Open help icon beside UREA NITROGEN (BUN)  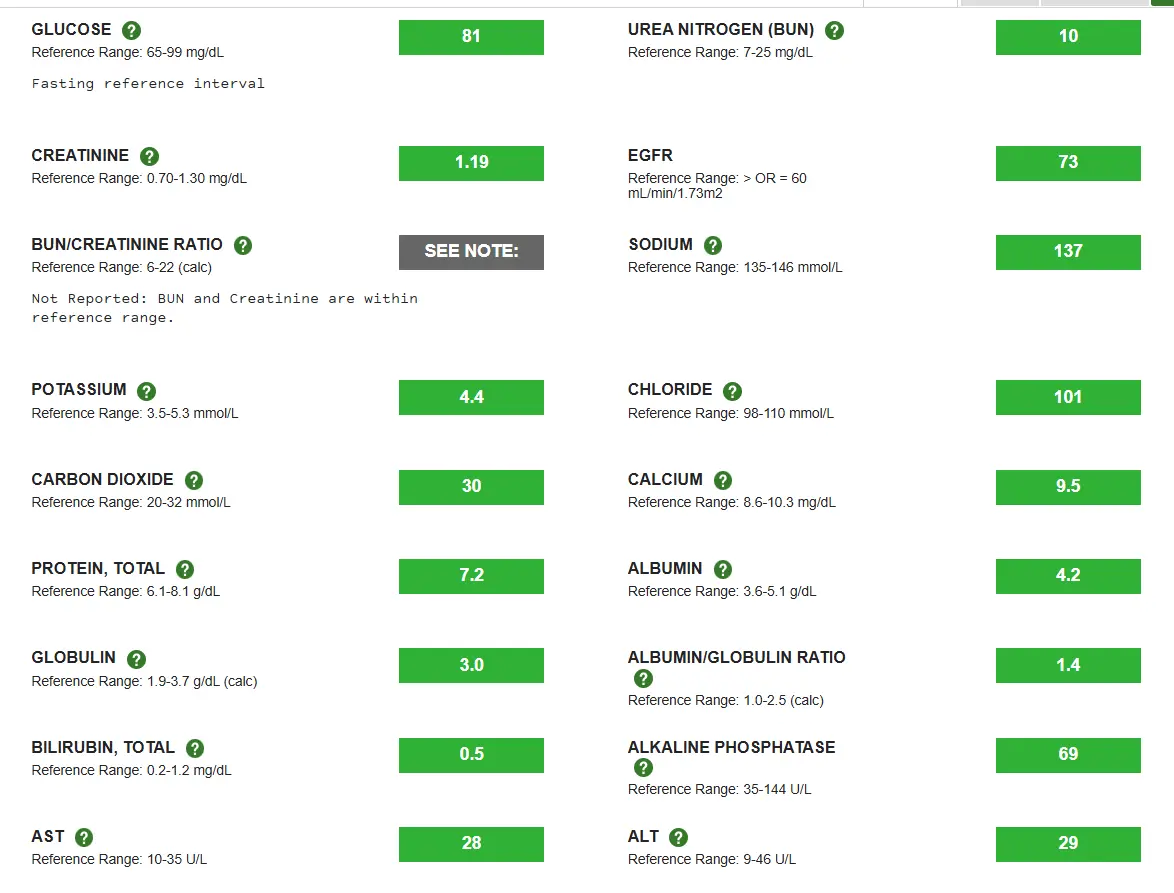[834, 31]
